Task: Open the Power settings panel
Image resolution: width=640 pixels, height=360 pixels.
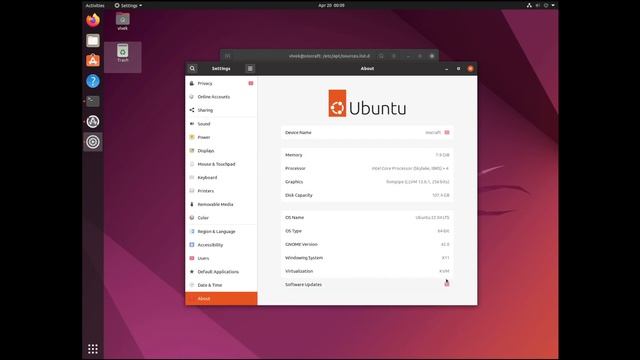Action: (x=221, y=137)
